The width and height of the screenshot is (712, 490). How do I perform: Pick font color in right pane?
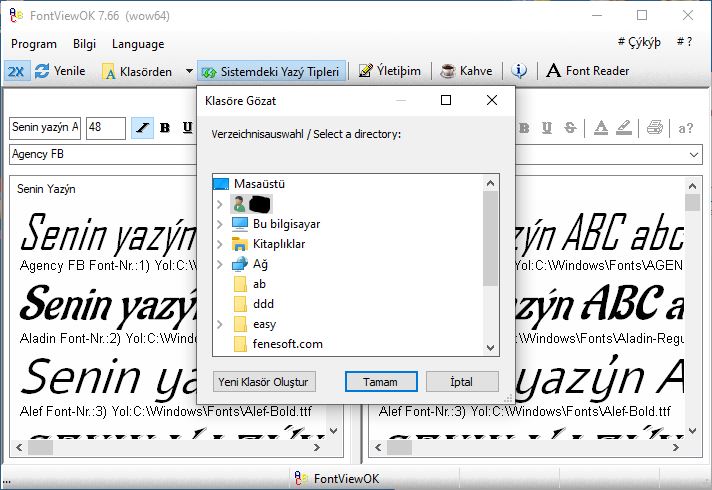pyautogui.click(x=601, y=128)
